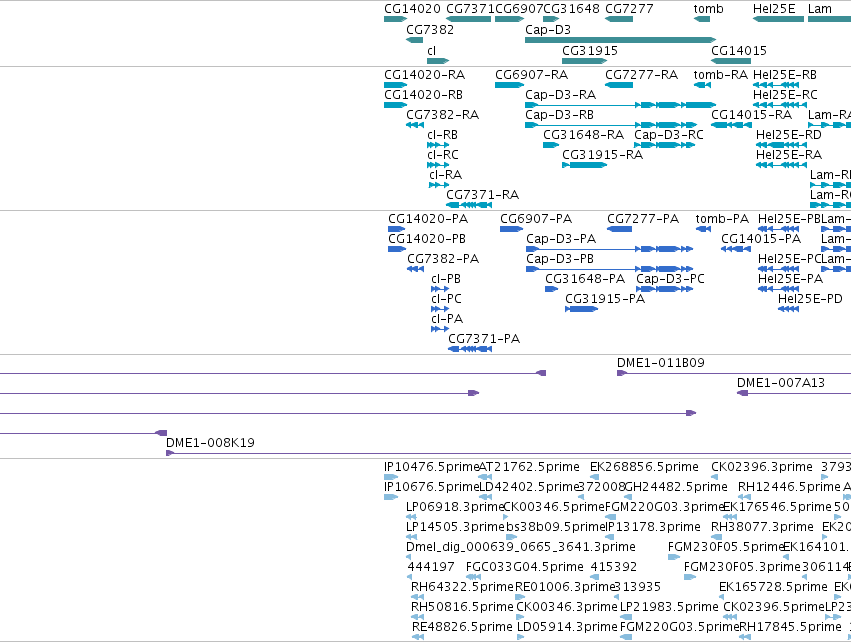Click the CG7277 gene feature
The height and width of the screenshot is (642, 851).
coord(619,19)
